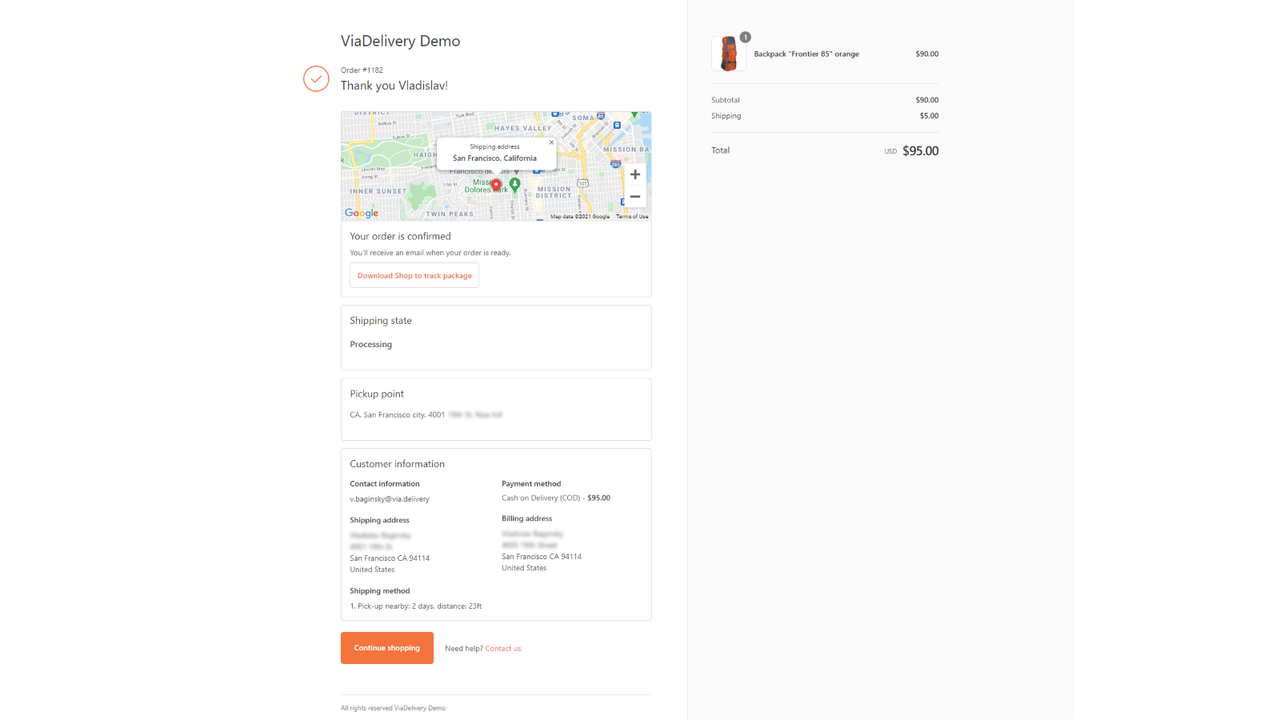Open the Backpack Frontier 85 product thumbnail
Viewport: 1280px width, 720px height.
click(x=728, y=53)
